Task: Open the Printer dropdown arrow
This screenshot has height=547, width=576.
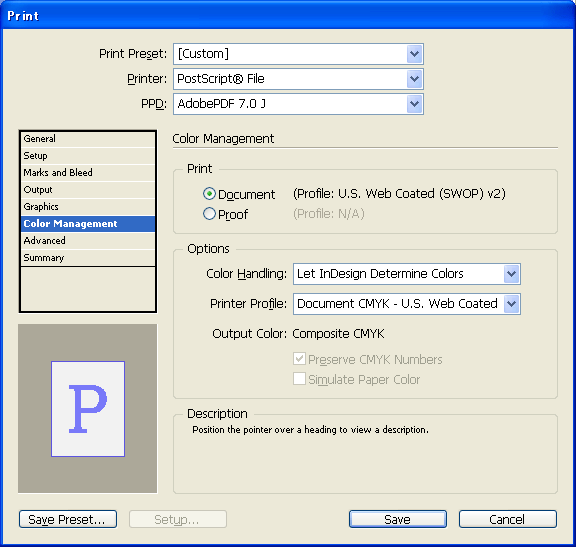Action: coord(414,79)
